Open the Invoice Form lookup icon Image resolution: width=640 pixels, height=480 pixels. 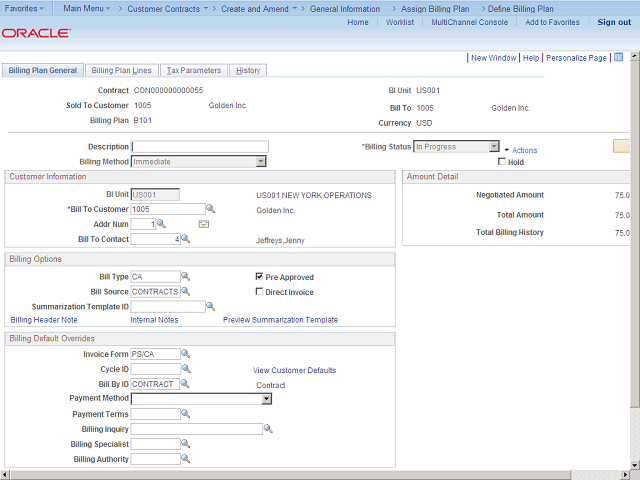pyautogui.click(x=185, y=354)
